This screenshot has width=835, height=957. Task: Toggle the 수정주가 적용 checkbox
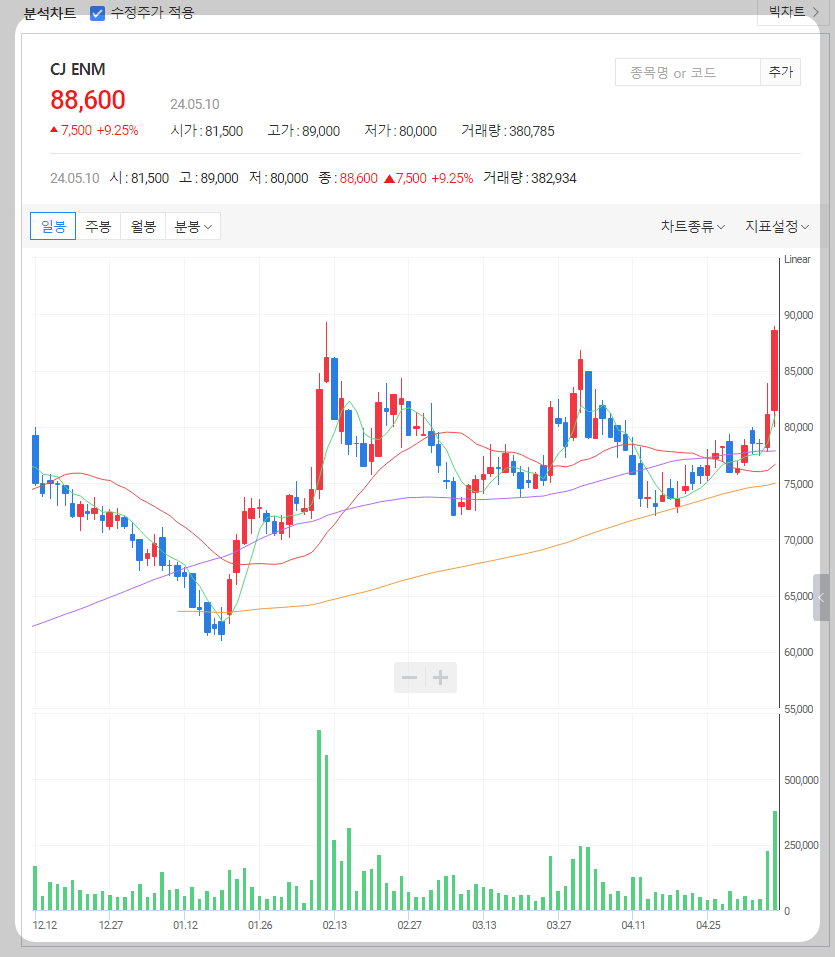pos(98,13)
